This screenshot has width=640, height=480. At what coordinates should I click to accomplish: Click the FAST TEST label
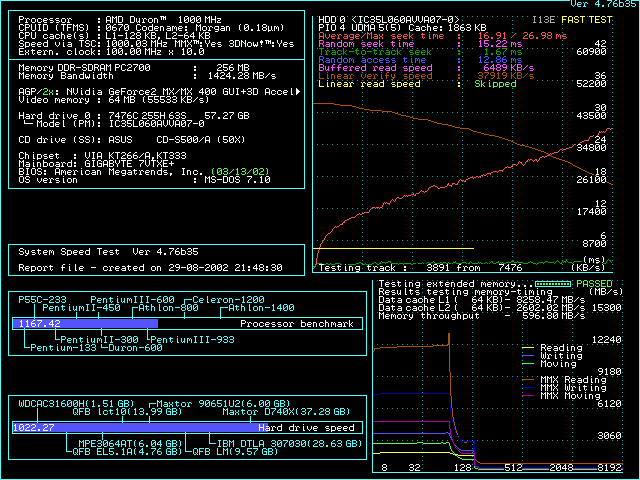point(588,19)
